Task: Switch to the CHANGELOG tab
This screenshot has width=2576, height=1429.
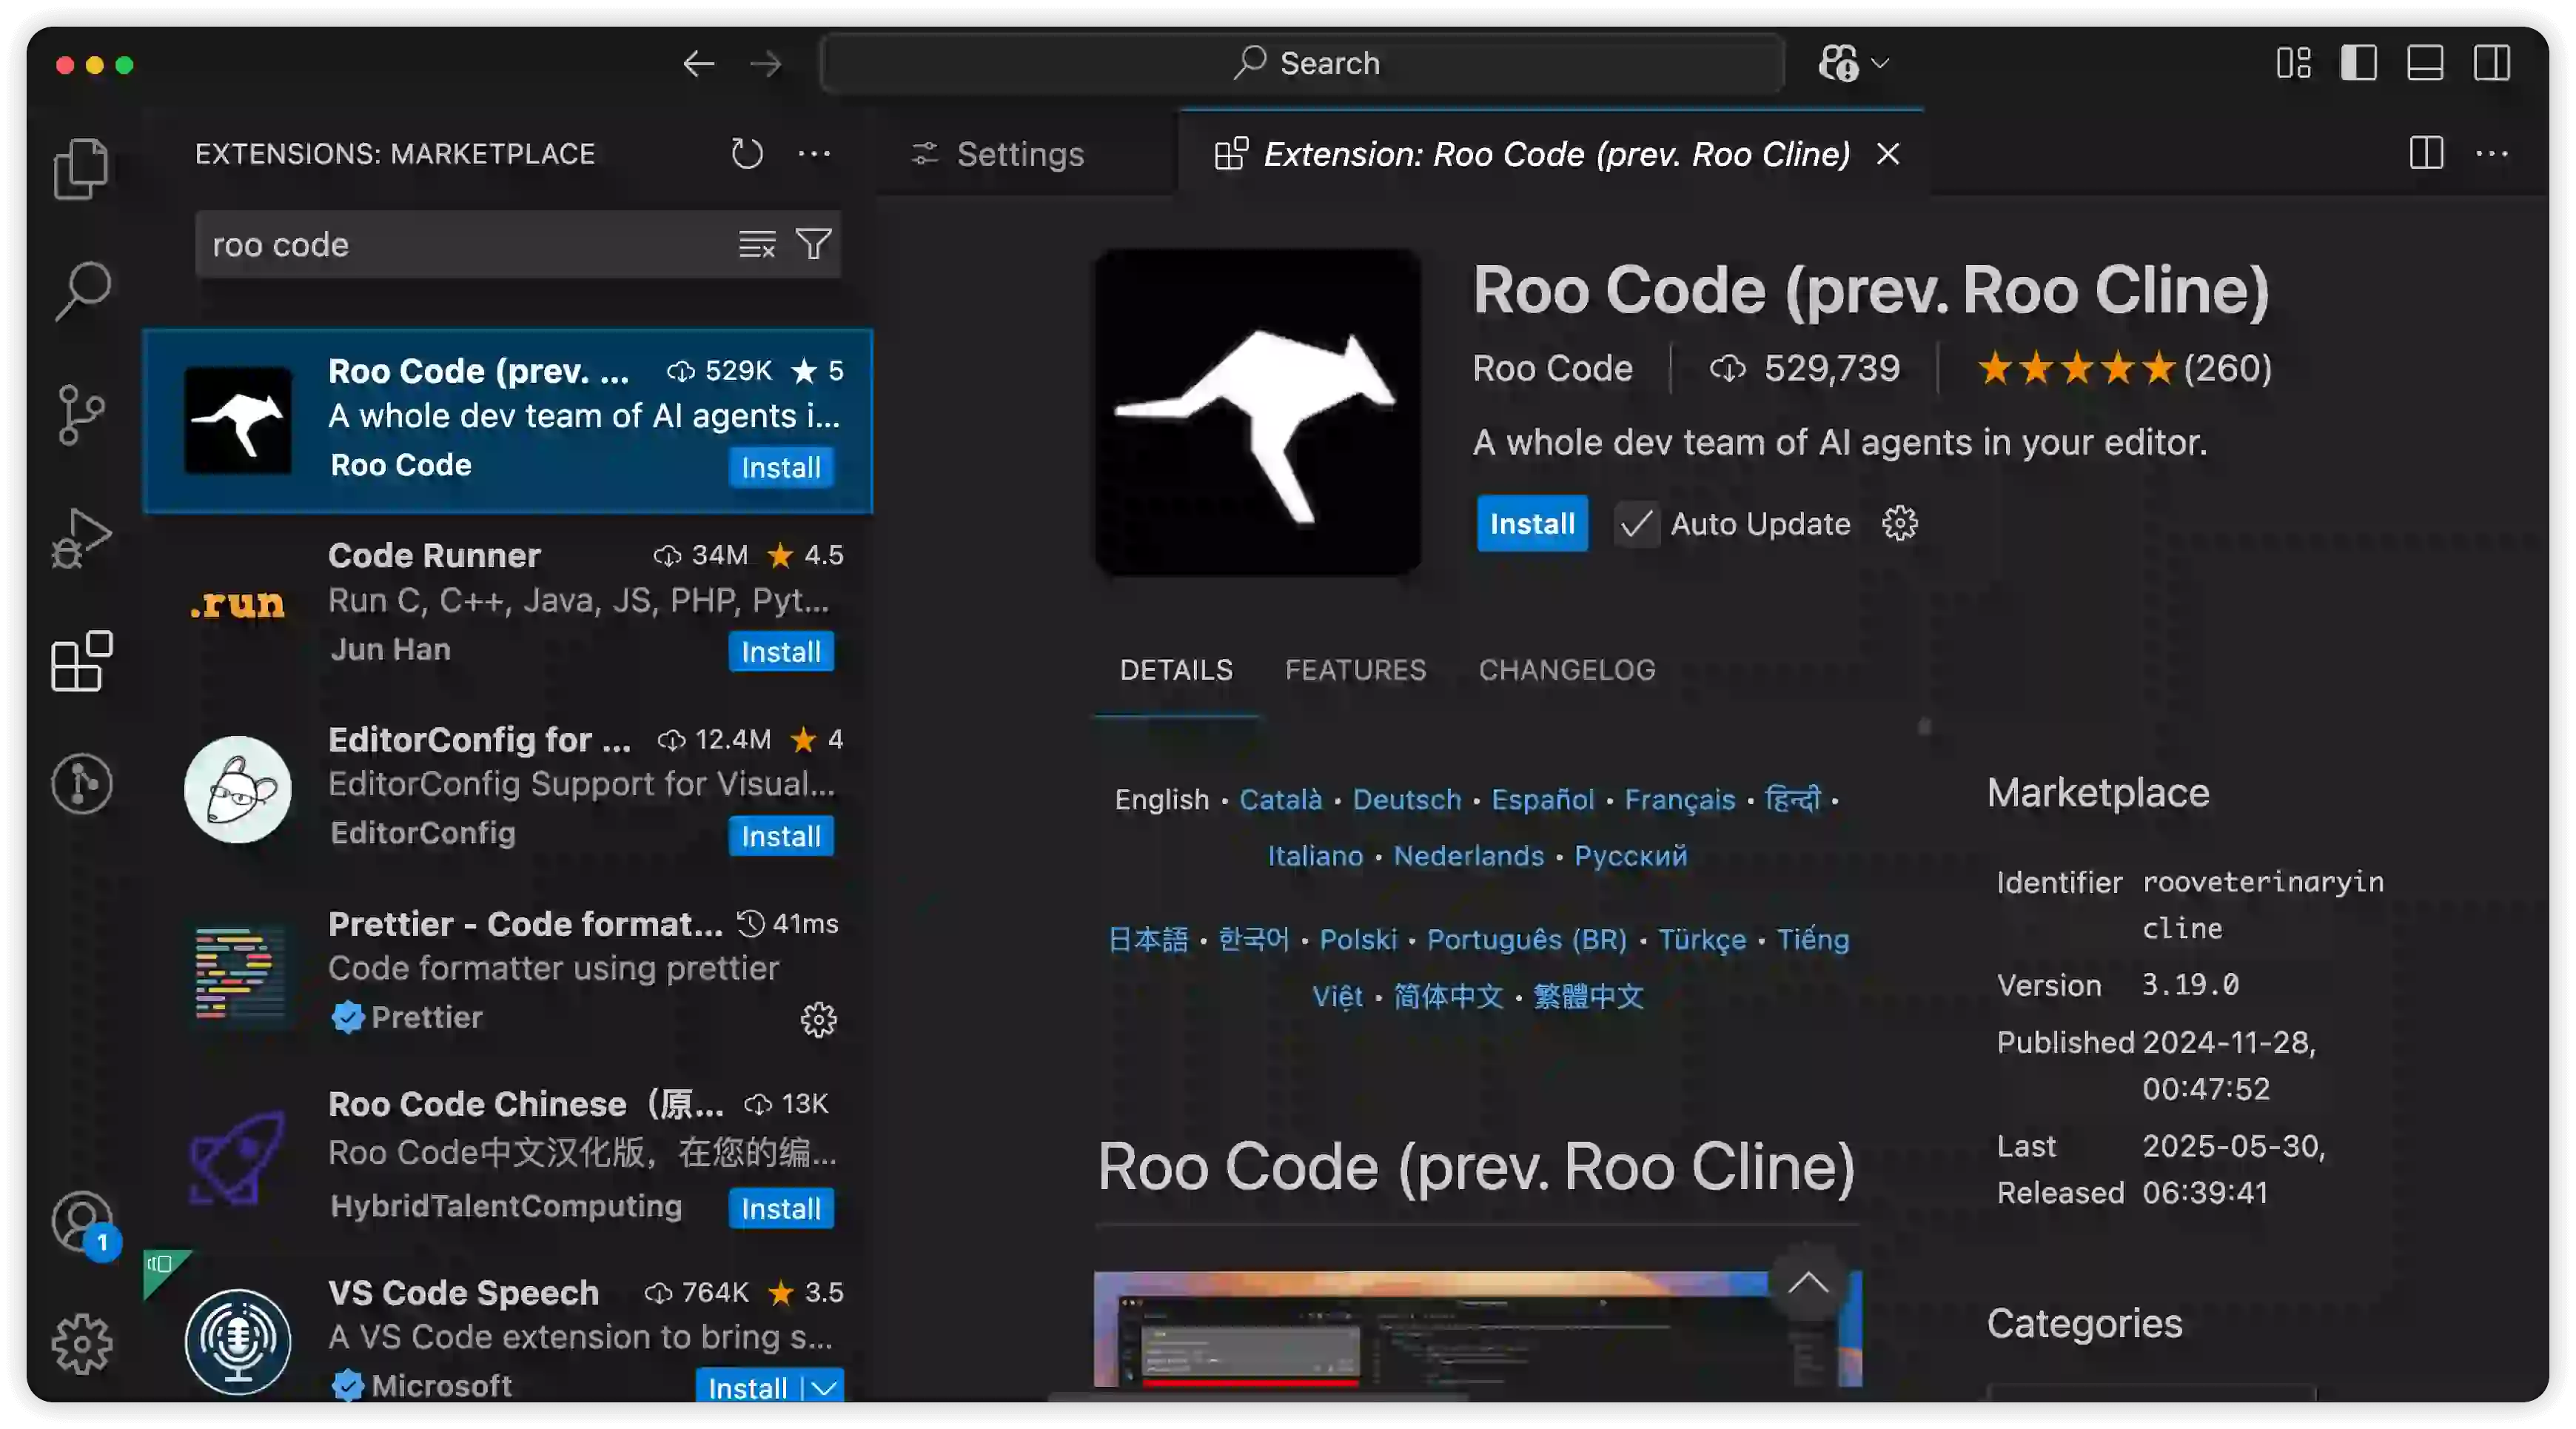Action: coord(1567,670)
